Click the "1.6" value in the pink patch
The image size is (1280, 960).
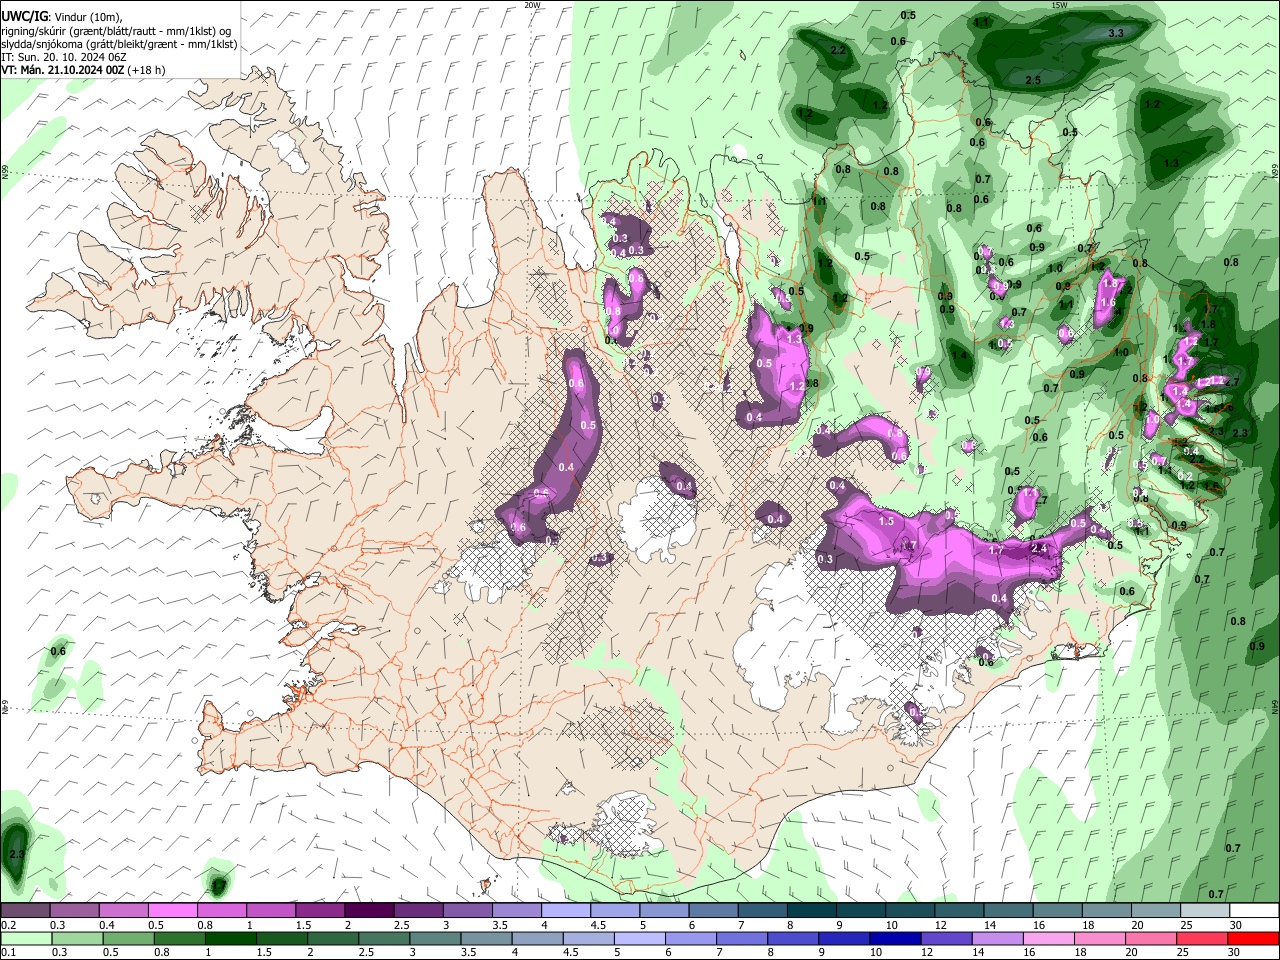click(1107, 302)
